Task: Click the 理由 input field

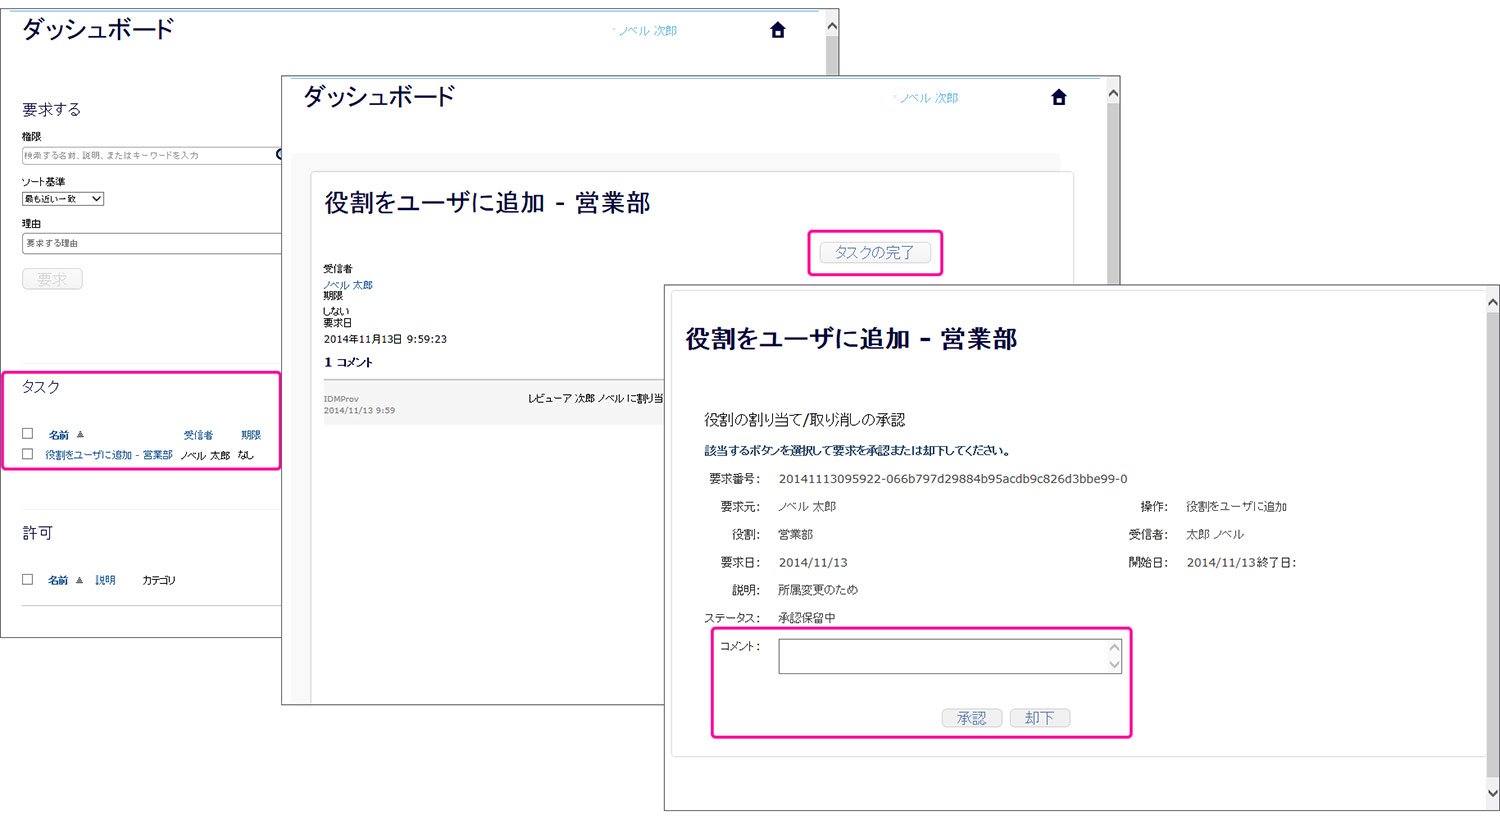Action: click(x=151, y=243)
